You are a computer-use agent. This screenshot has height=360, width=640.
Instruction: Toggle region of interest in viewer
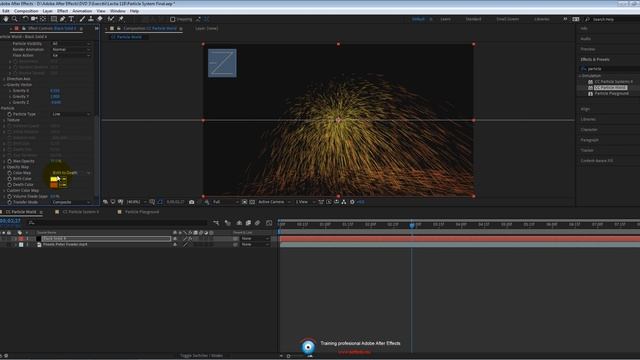coord(244,202)
